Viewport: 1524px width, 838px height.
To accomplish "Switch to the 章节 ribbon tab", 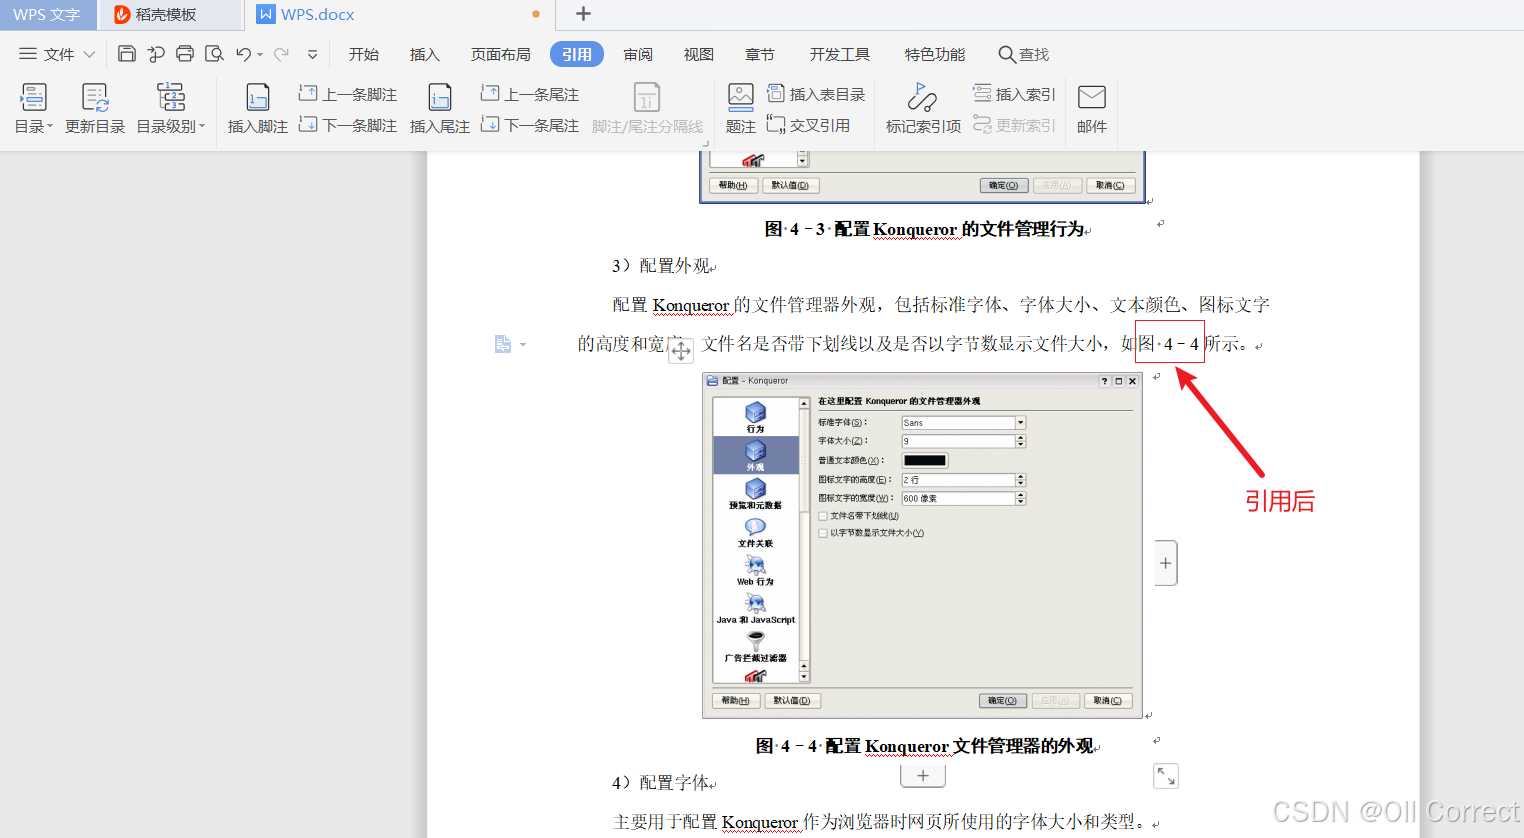I will (760, 54).
